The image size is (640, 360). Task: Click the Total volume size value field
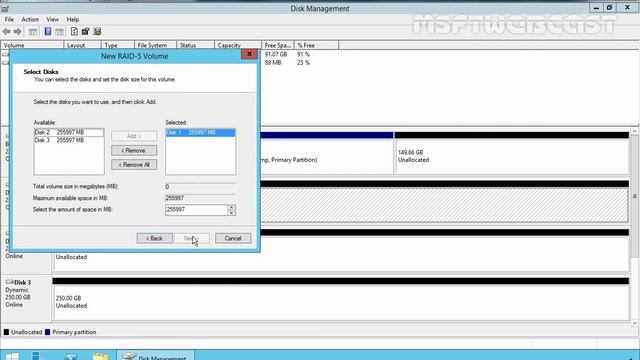pyautogui.click(x=200, y=187)
